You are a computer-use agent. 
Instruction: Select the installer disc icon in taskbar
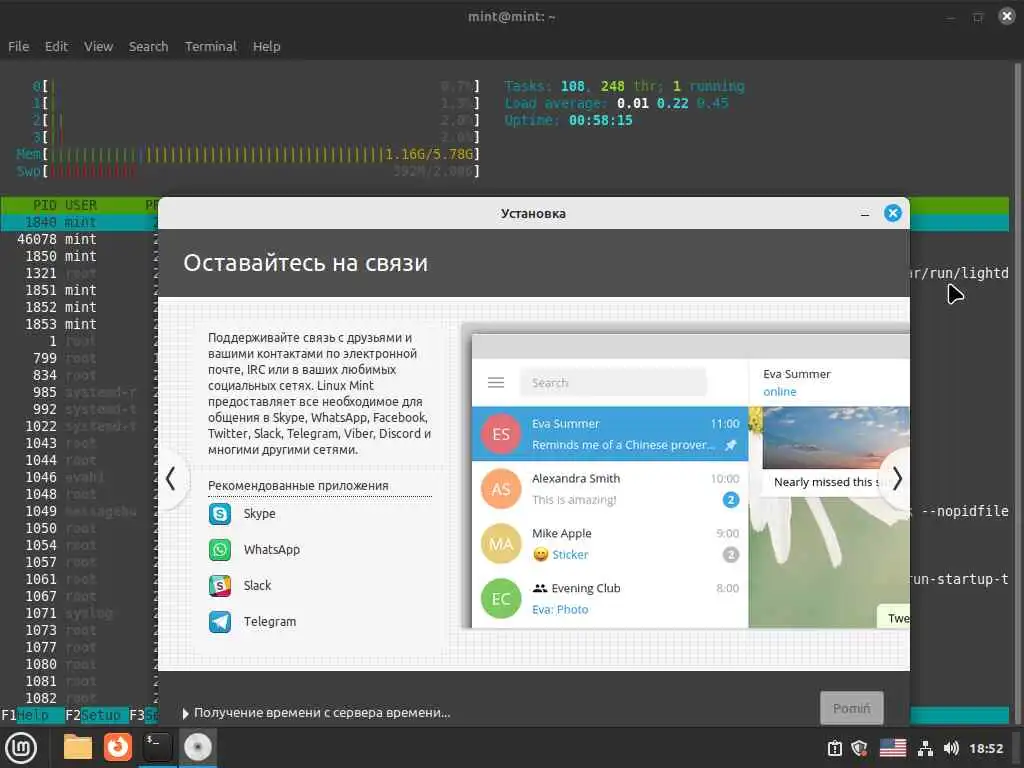198,748
